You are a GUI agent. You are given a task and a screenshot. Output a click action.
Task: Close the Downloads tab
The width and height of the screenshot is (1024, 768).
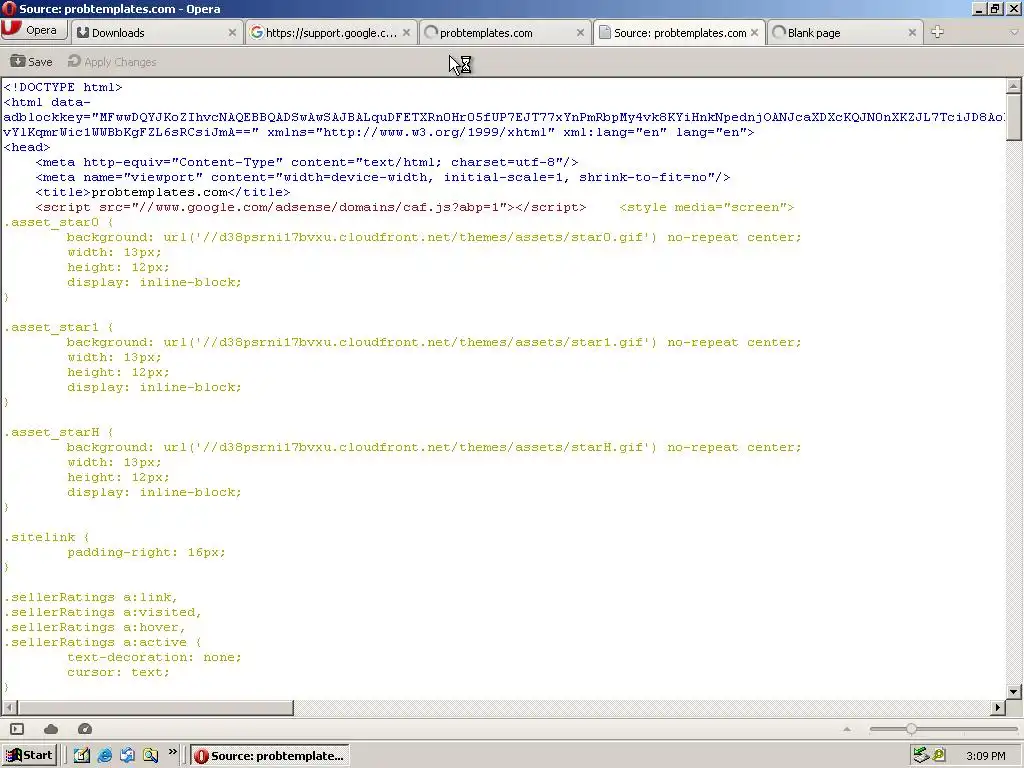(232, 33)
